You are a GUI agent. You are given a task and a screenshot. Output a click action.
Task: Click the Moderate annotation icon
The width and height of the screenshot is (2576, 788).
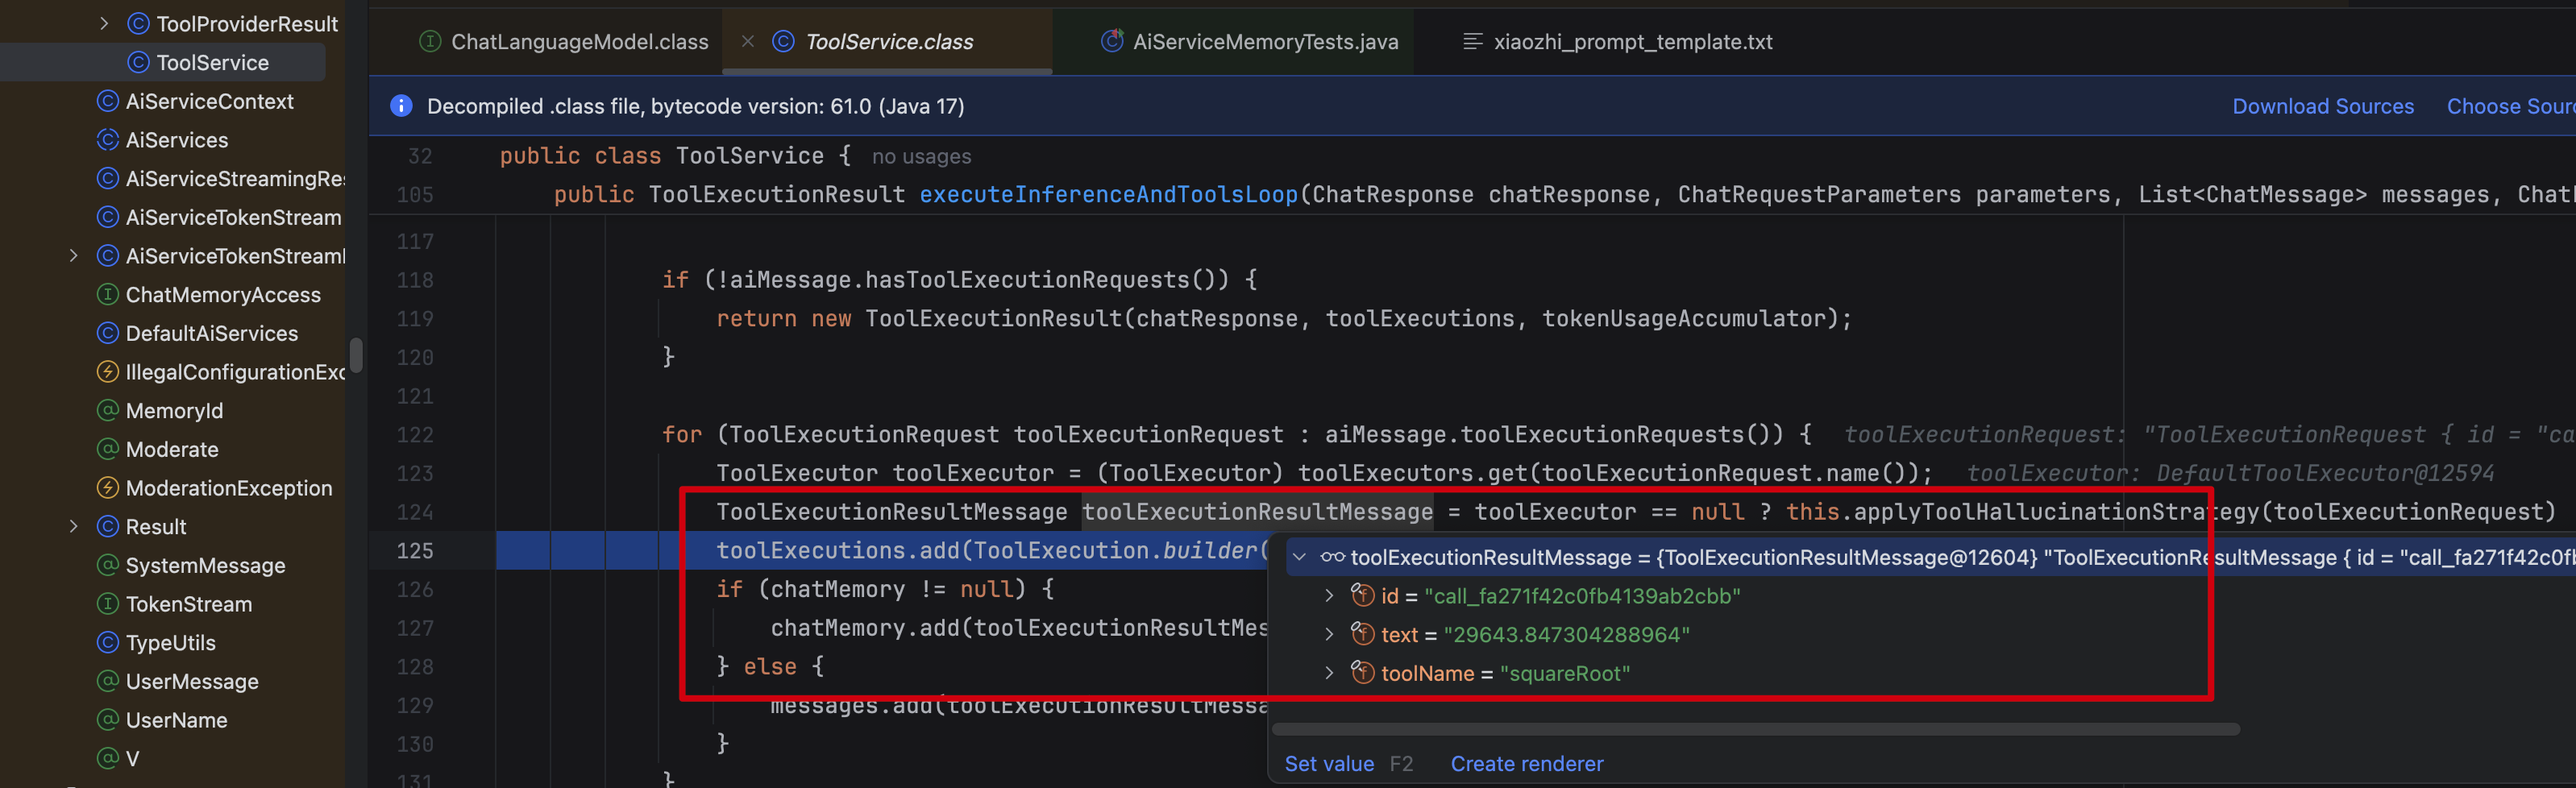[x=108, y=449]
